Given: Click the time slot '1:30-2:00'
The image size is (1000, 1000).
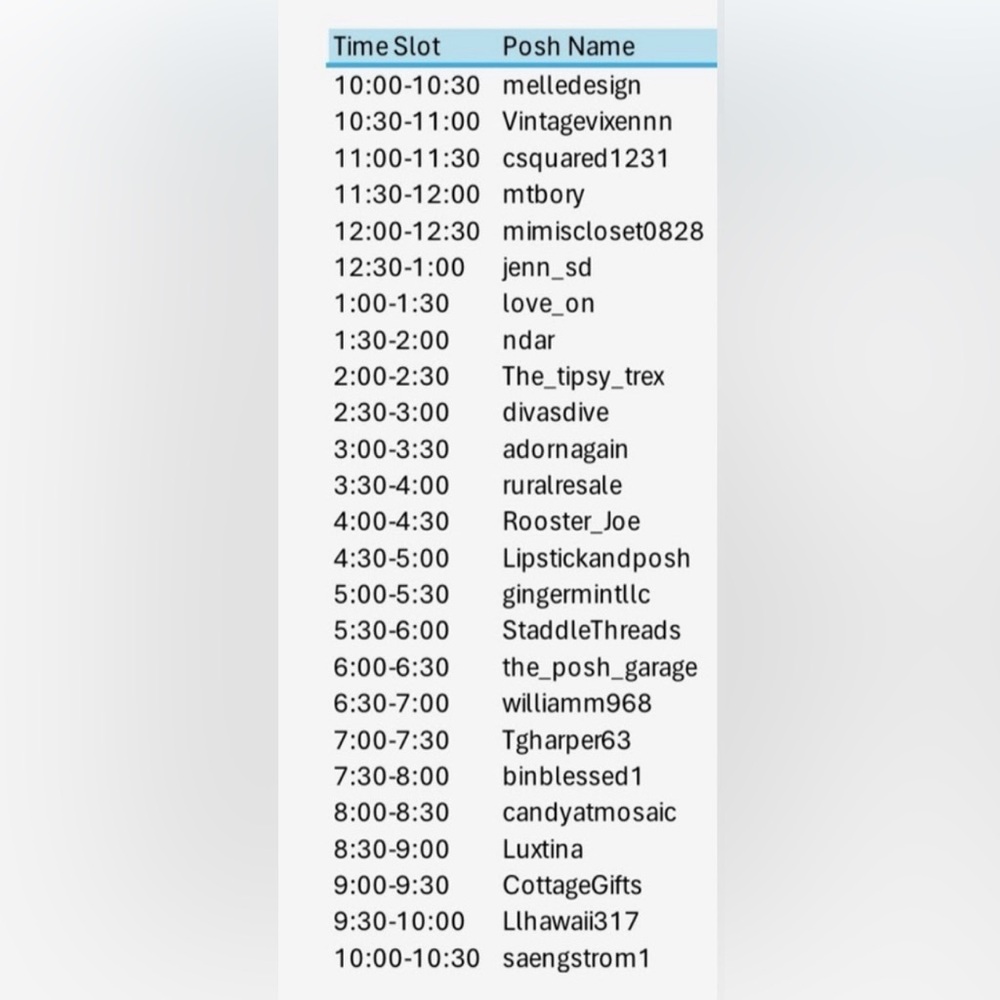Looking at the screenshot, I should click(x=392, y=341).
